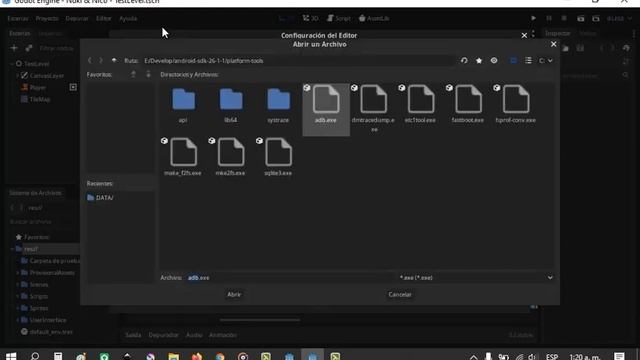Open the Depurar menu
This screenshot has width=640, height=360.
pyautogui.click(x=77, y=18)
